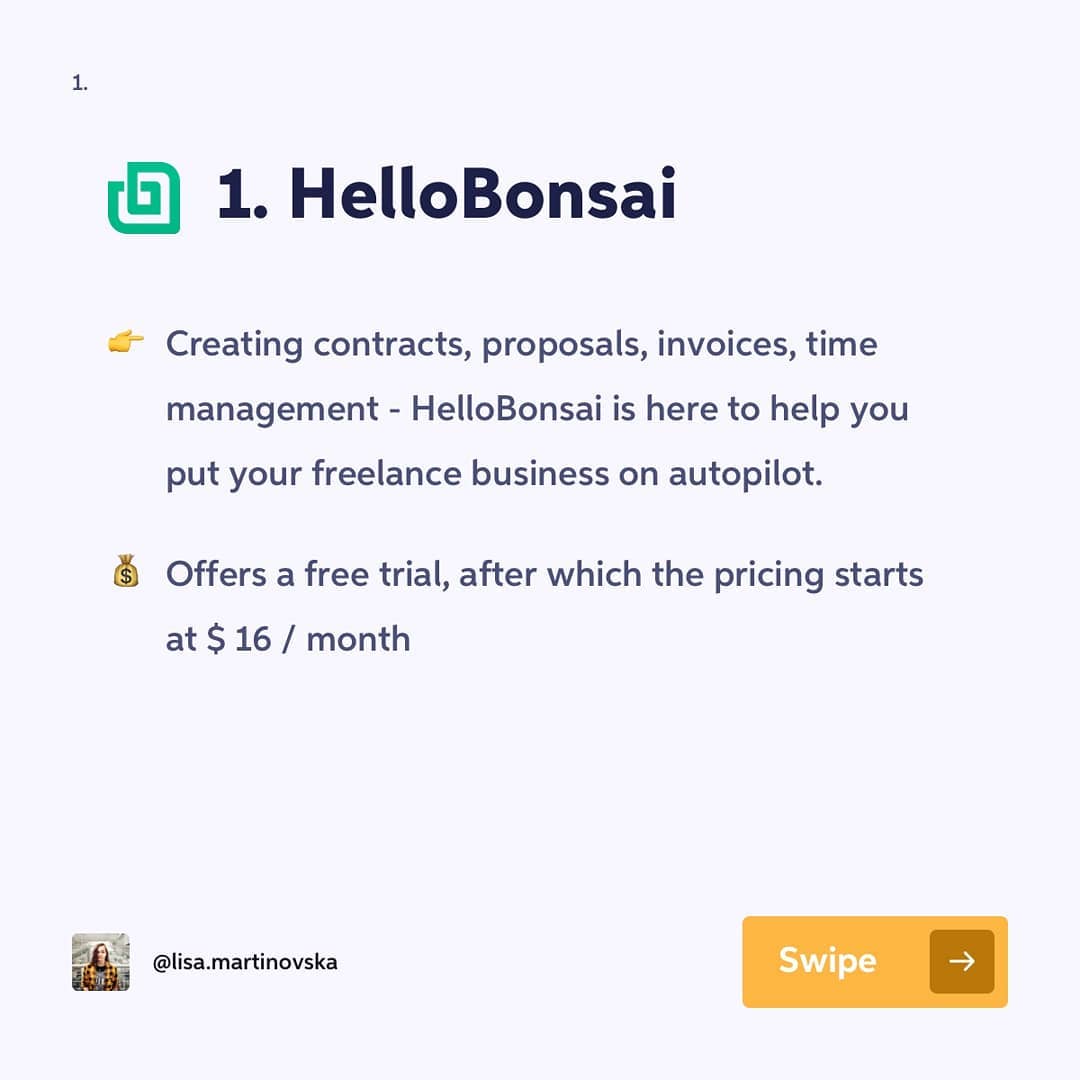The height and width of the screenshot is (1080, 1080).
Task: Click the line starting with "management - HelloBonsai"
Action: [x=536, y=409]
